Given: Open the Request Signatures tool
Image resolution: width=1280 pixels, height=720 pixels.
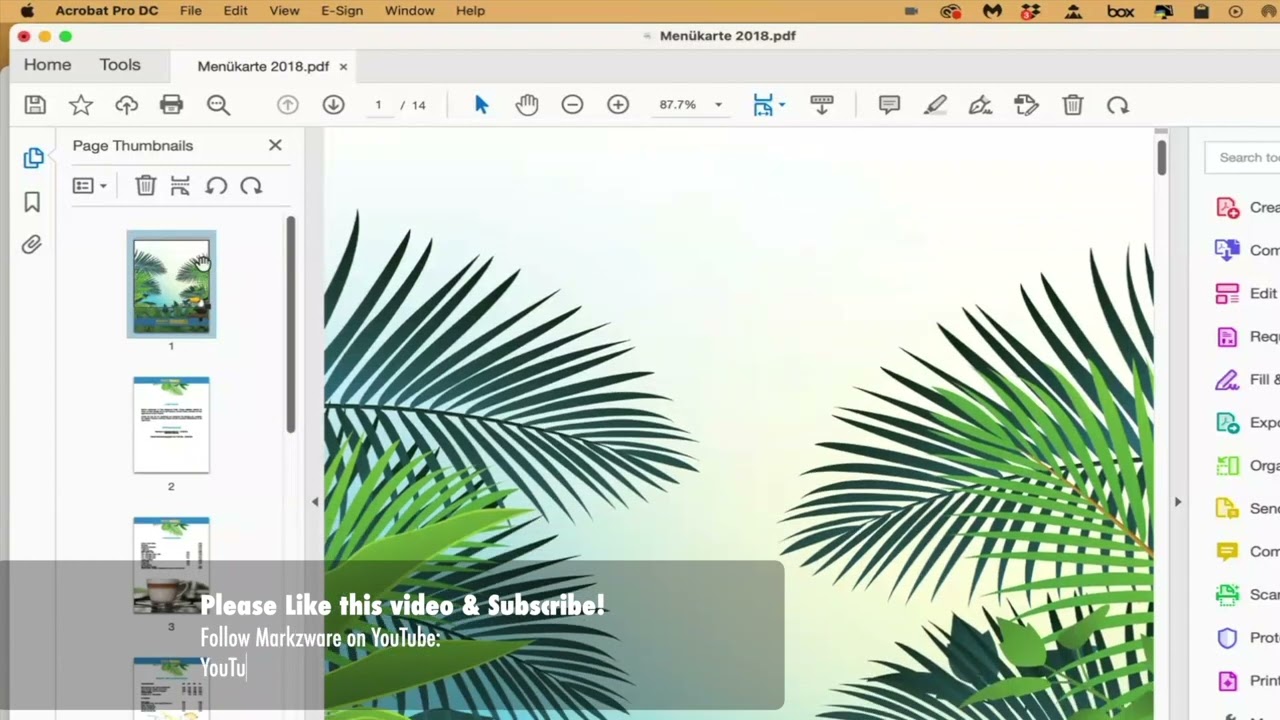Looking at the screenshot, I should pyautogui.click(x=1247, y=337).
